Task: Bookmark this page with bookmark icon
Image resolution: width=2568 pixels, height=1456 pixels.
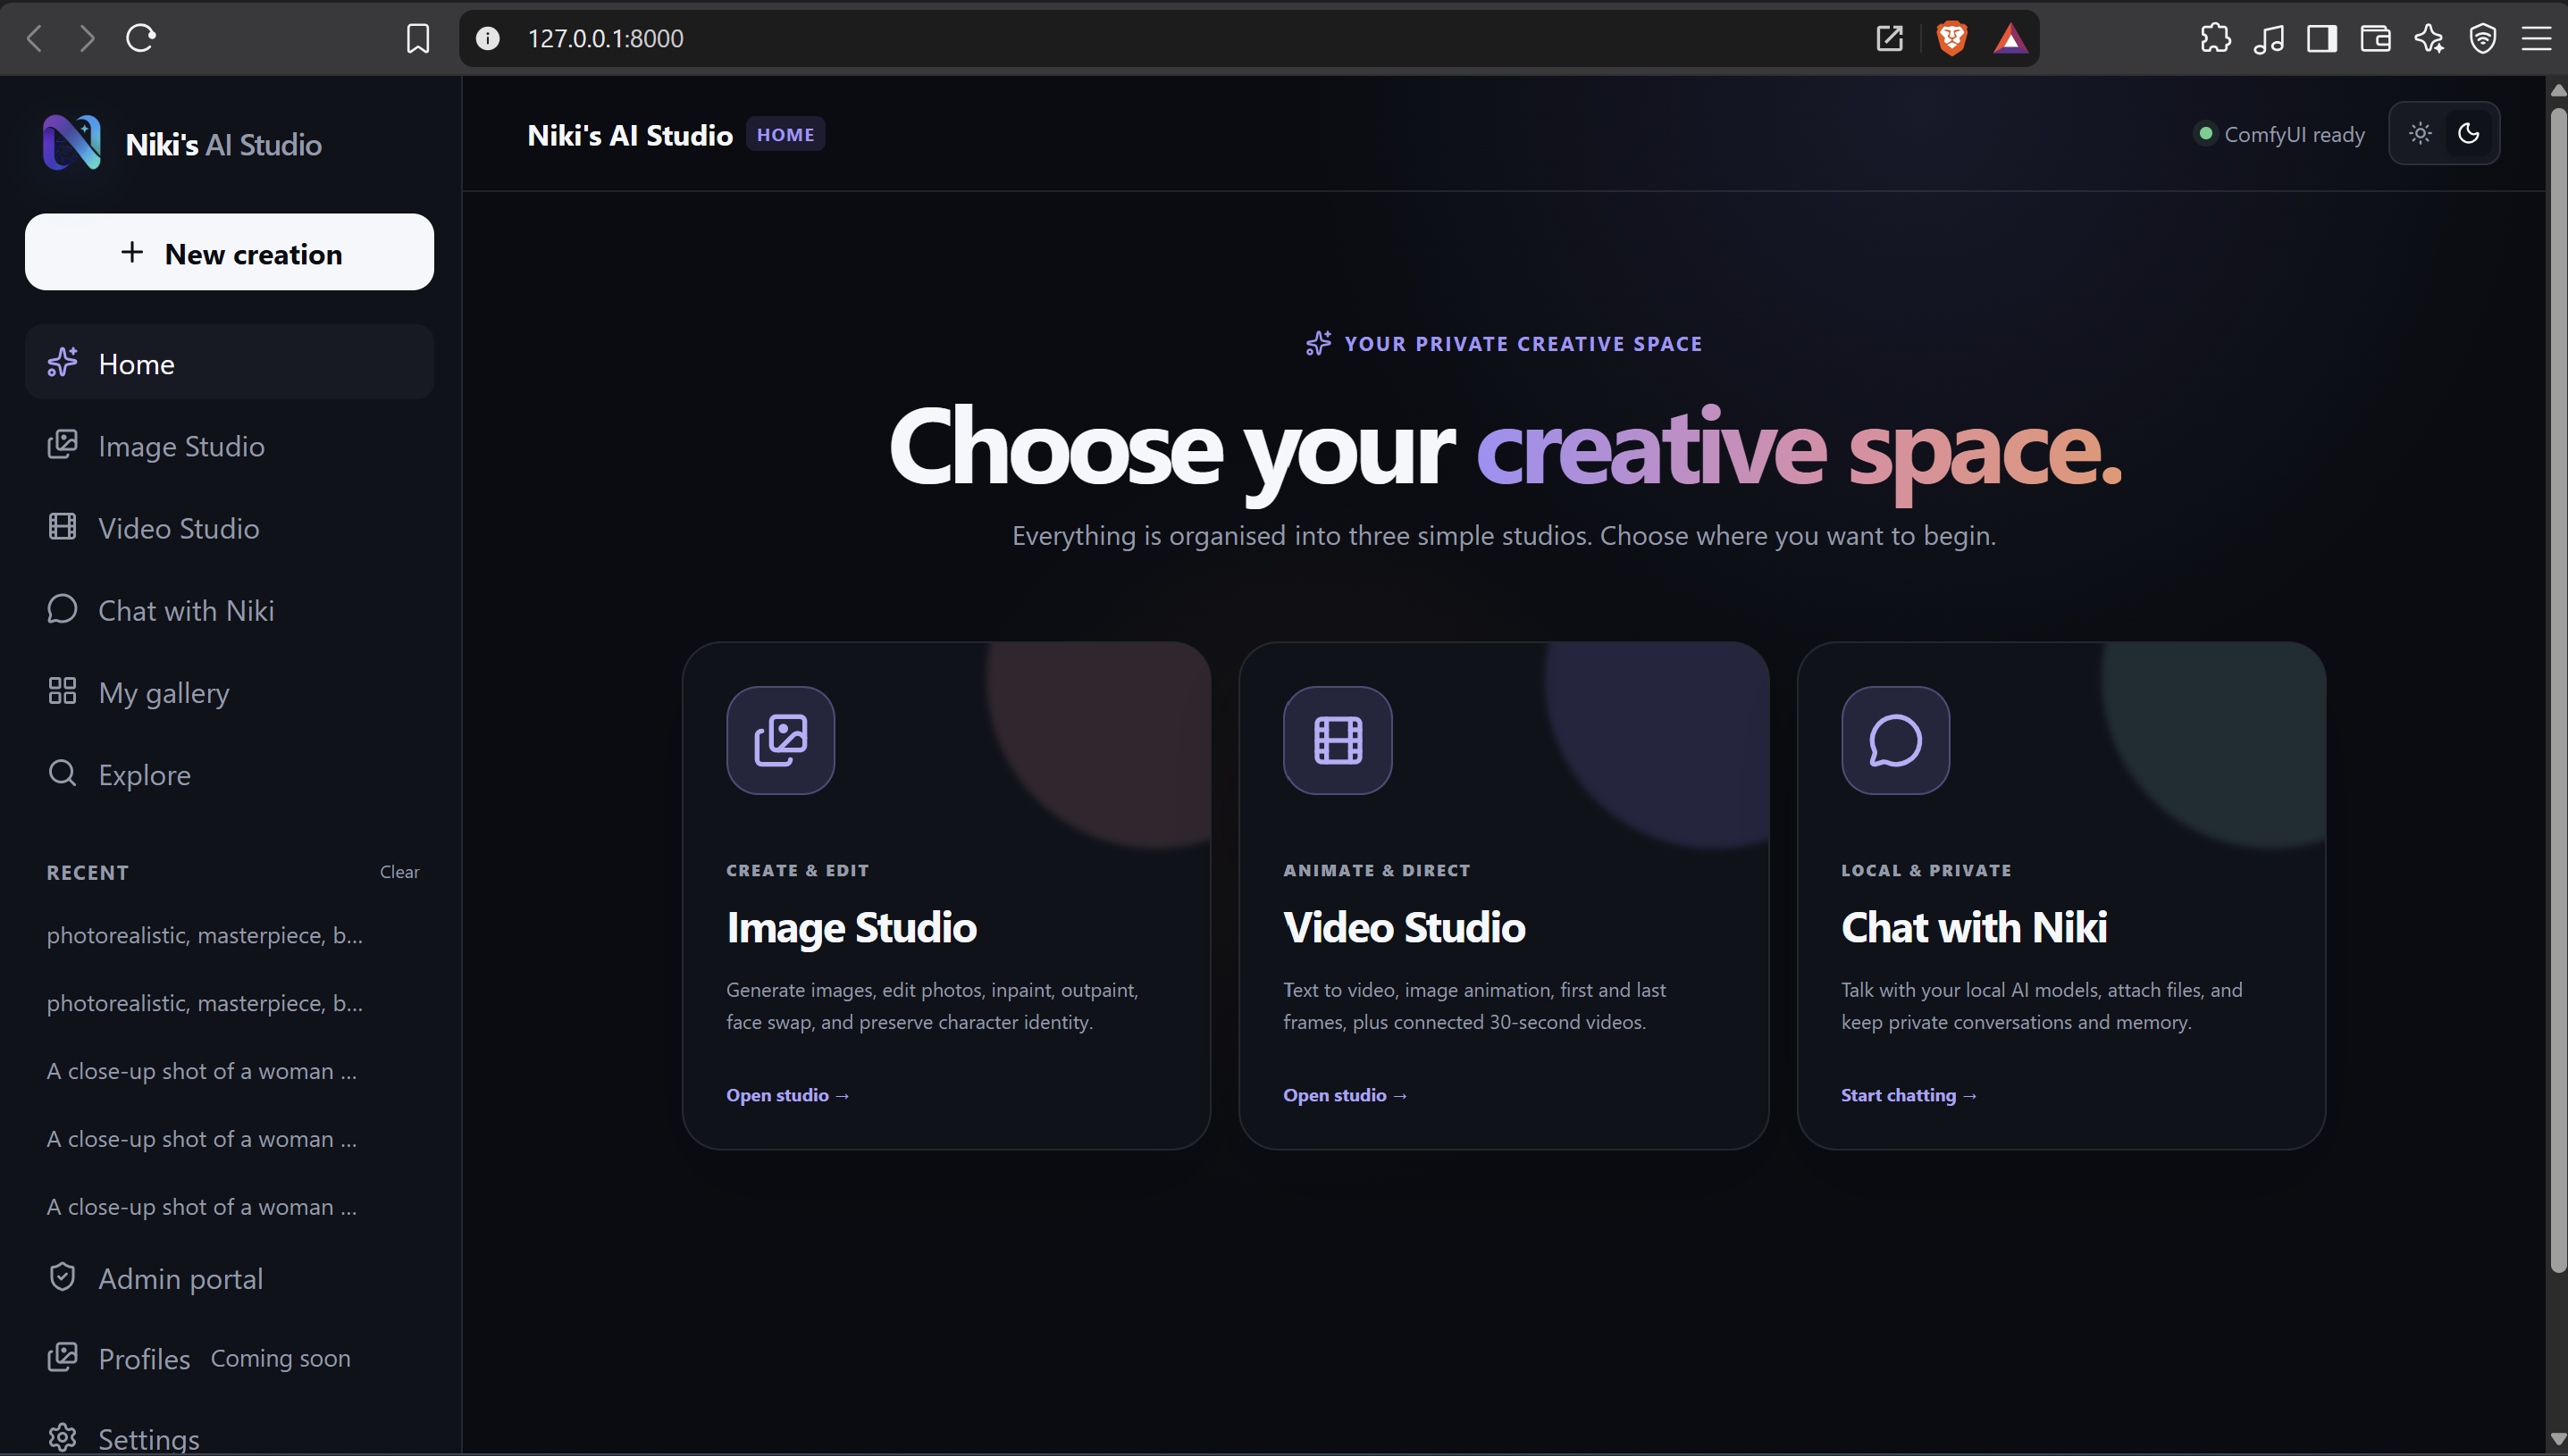Action: [418, 38]
